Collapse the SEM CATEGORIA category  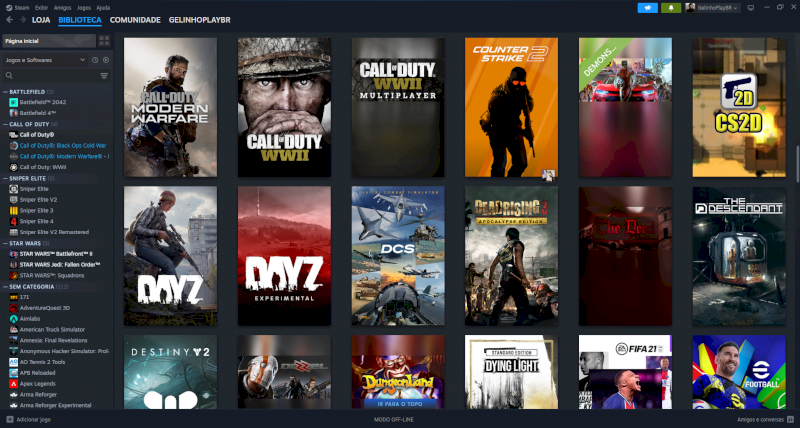6,287
